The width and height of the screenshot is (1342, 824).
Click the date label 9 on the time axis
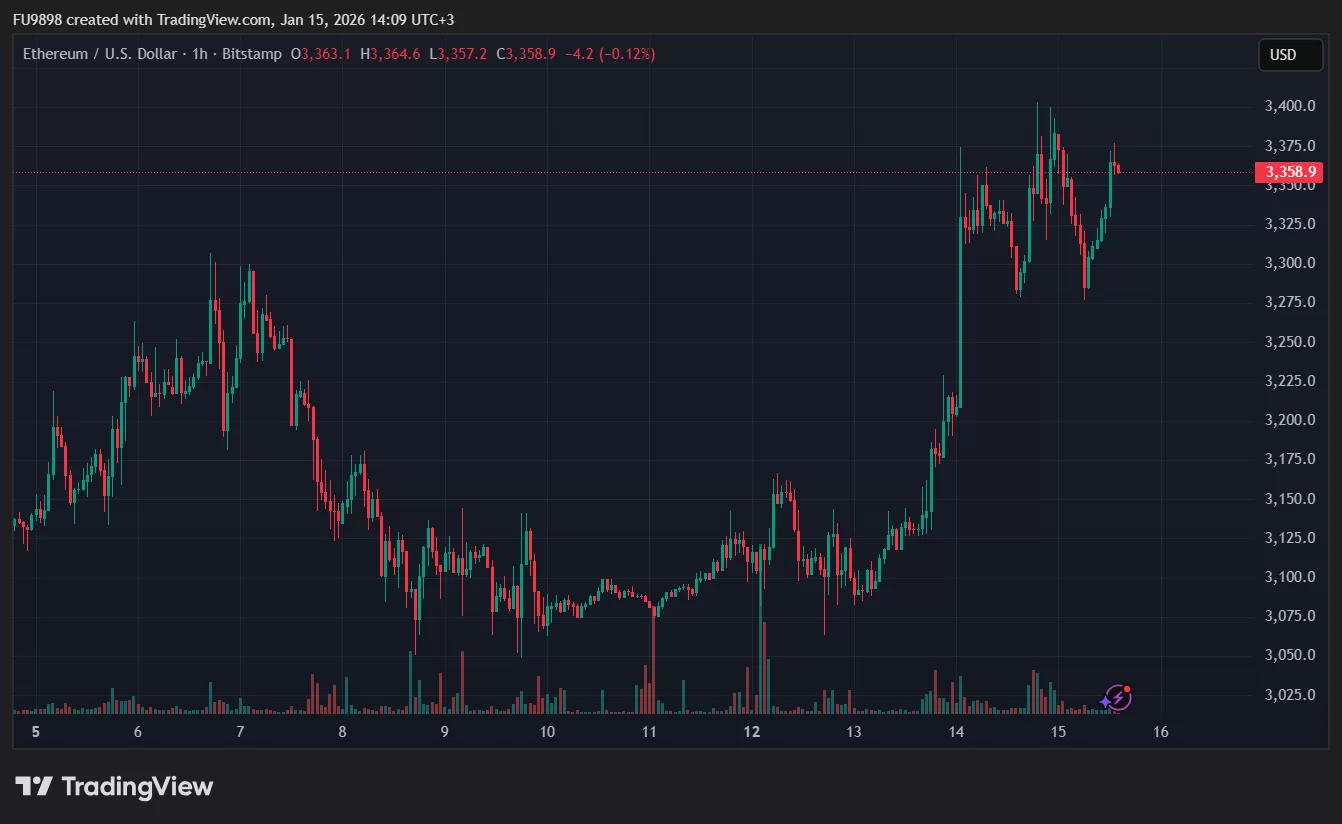click(x=444, y=732)
